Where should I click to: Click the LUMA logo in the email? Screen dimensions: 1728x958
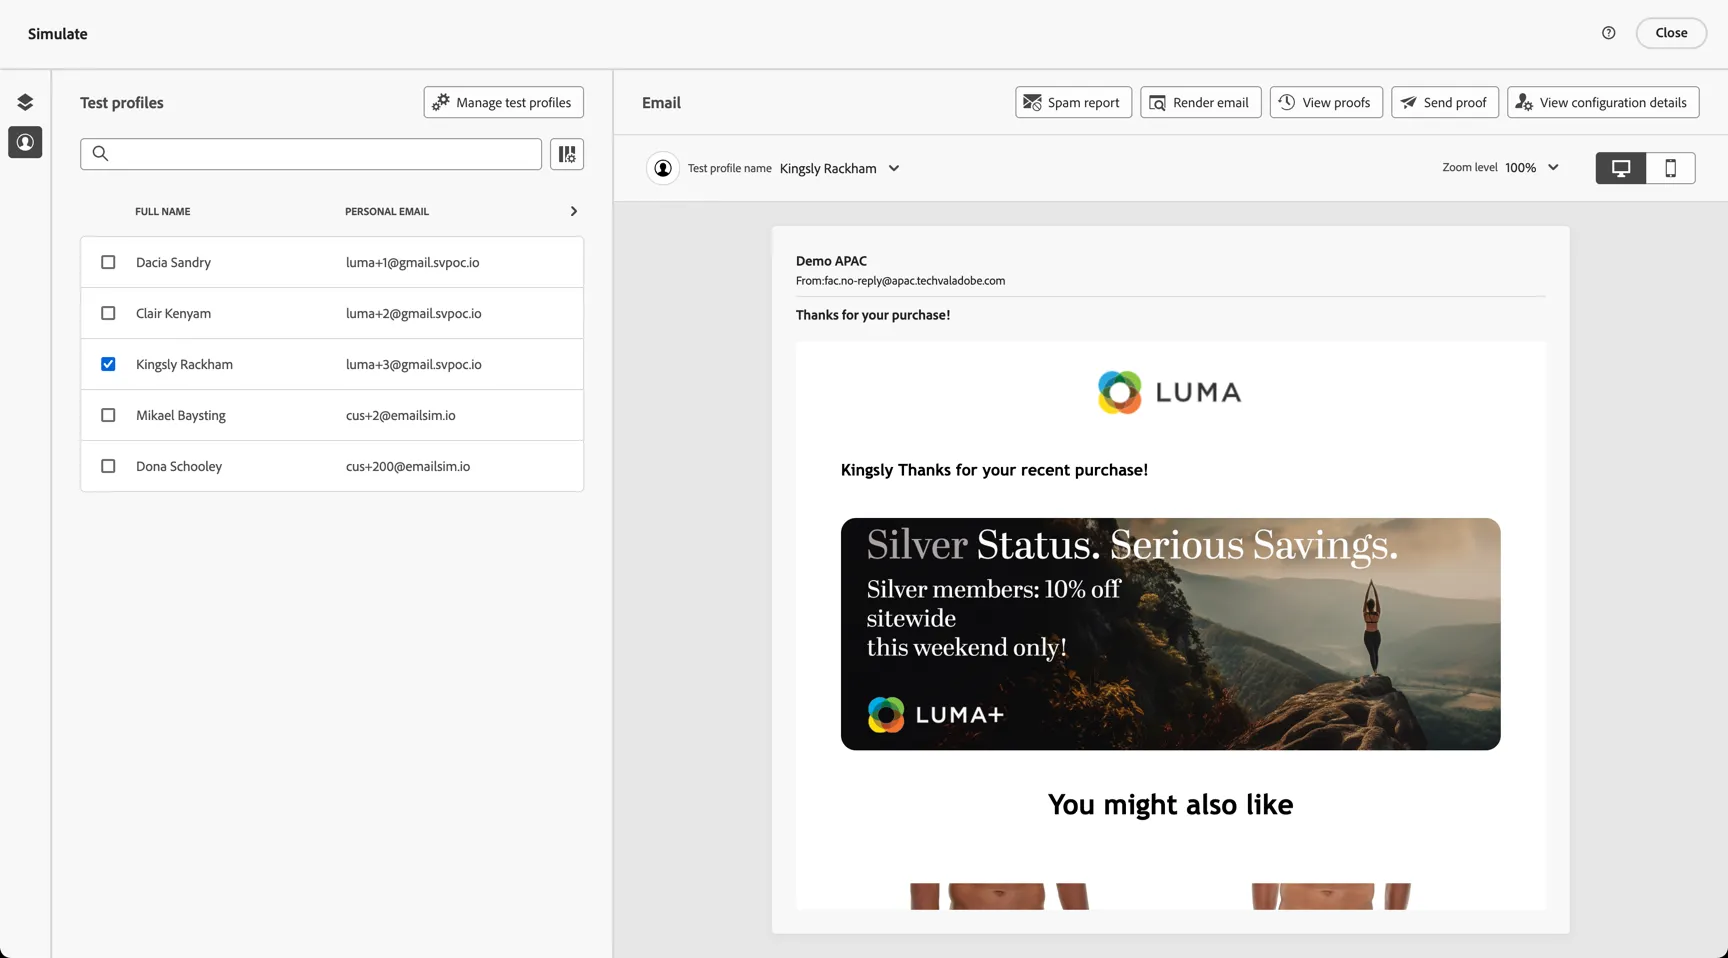[x=1169, y=392]
